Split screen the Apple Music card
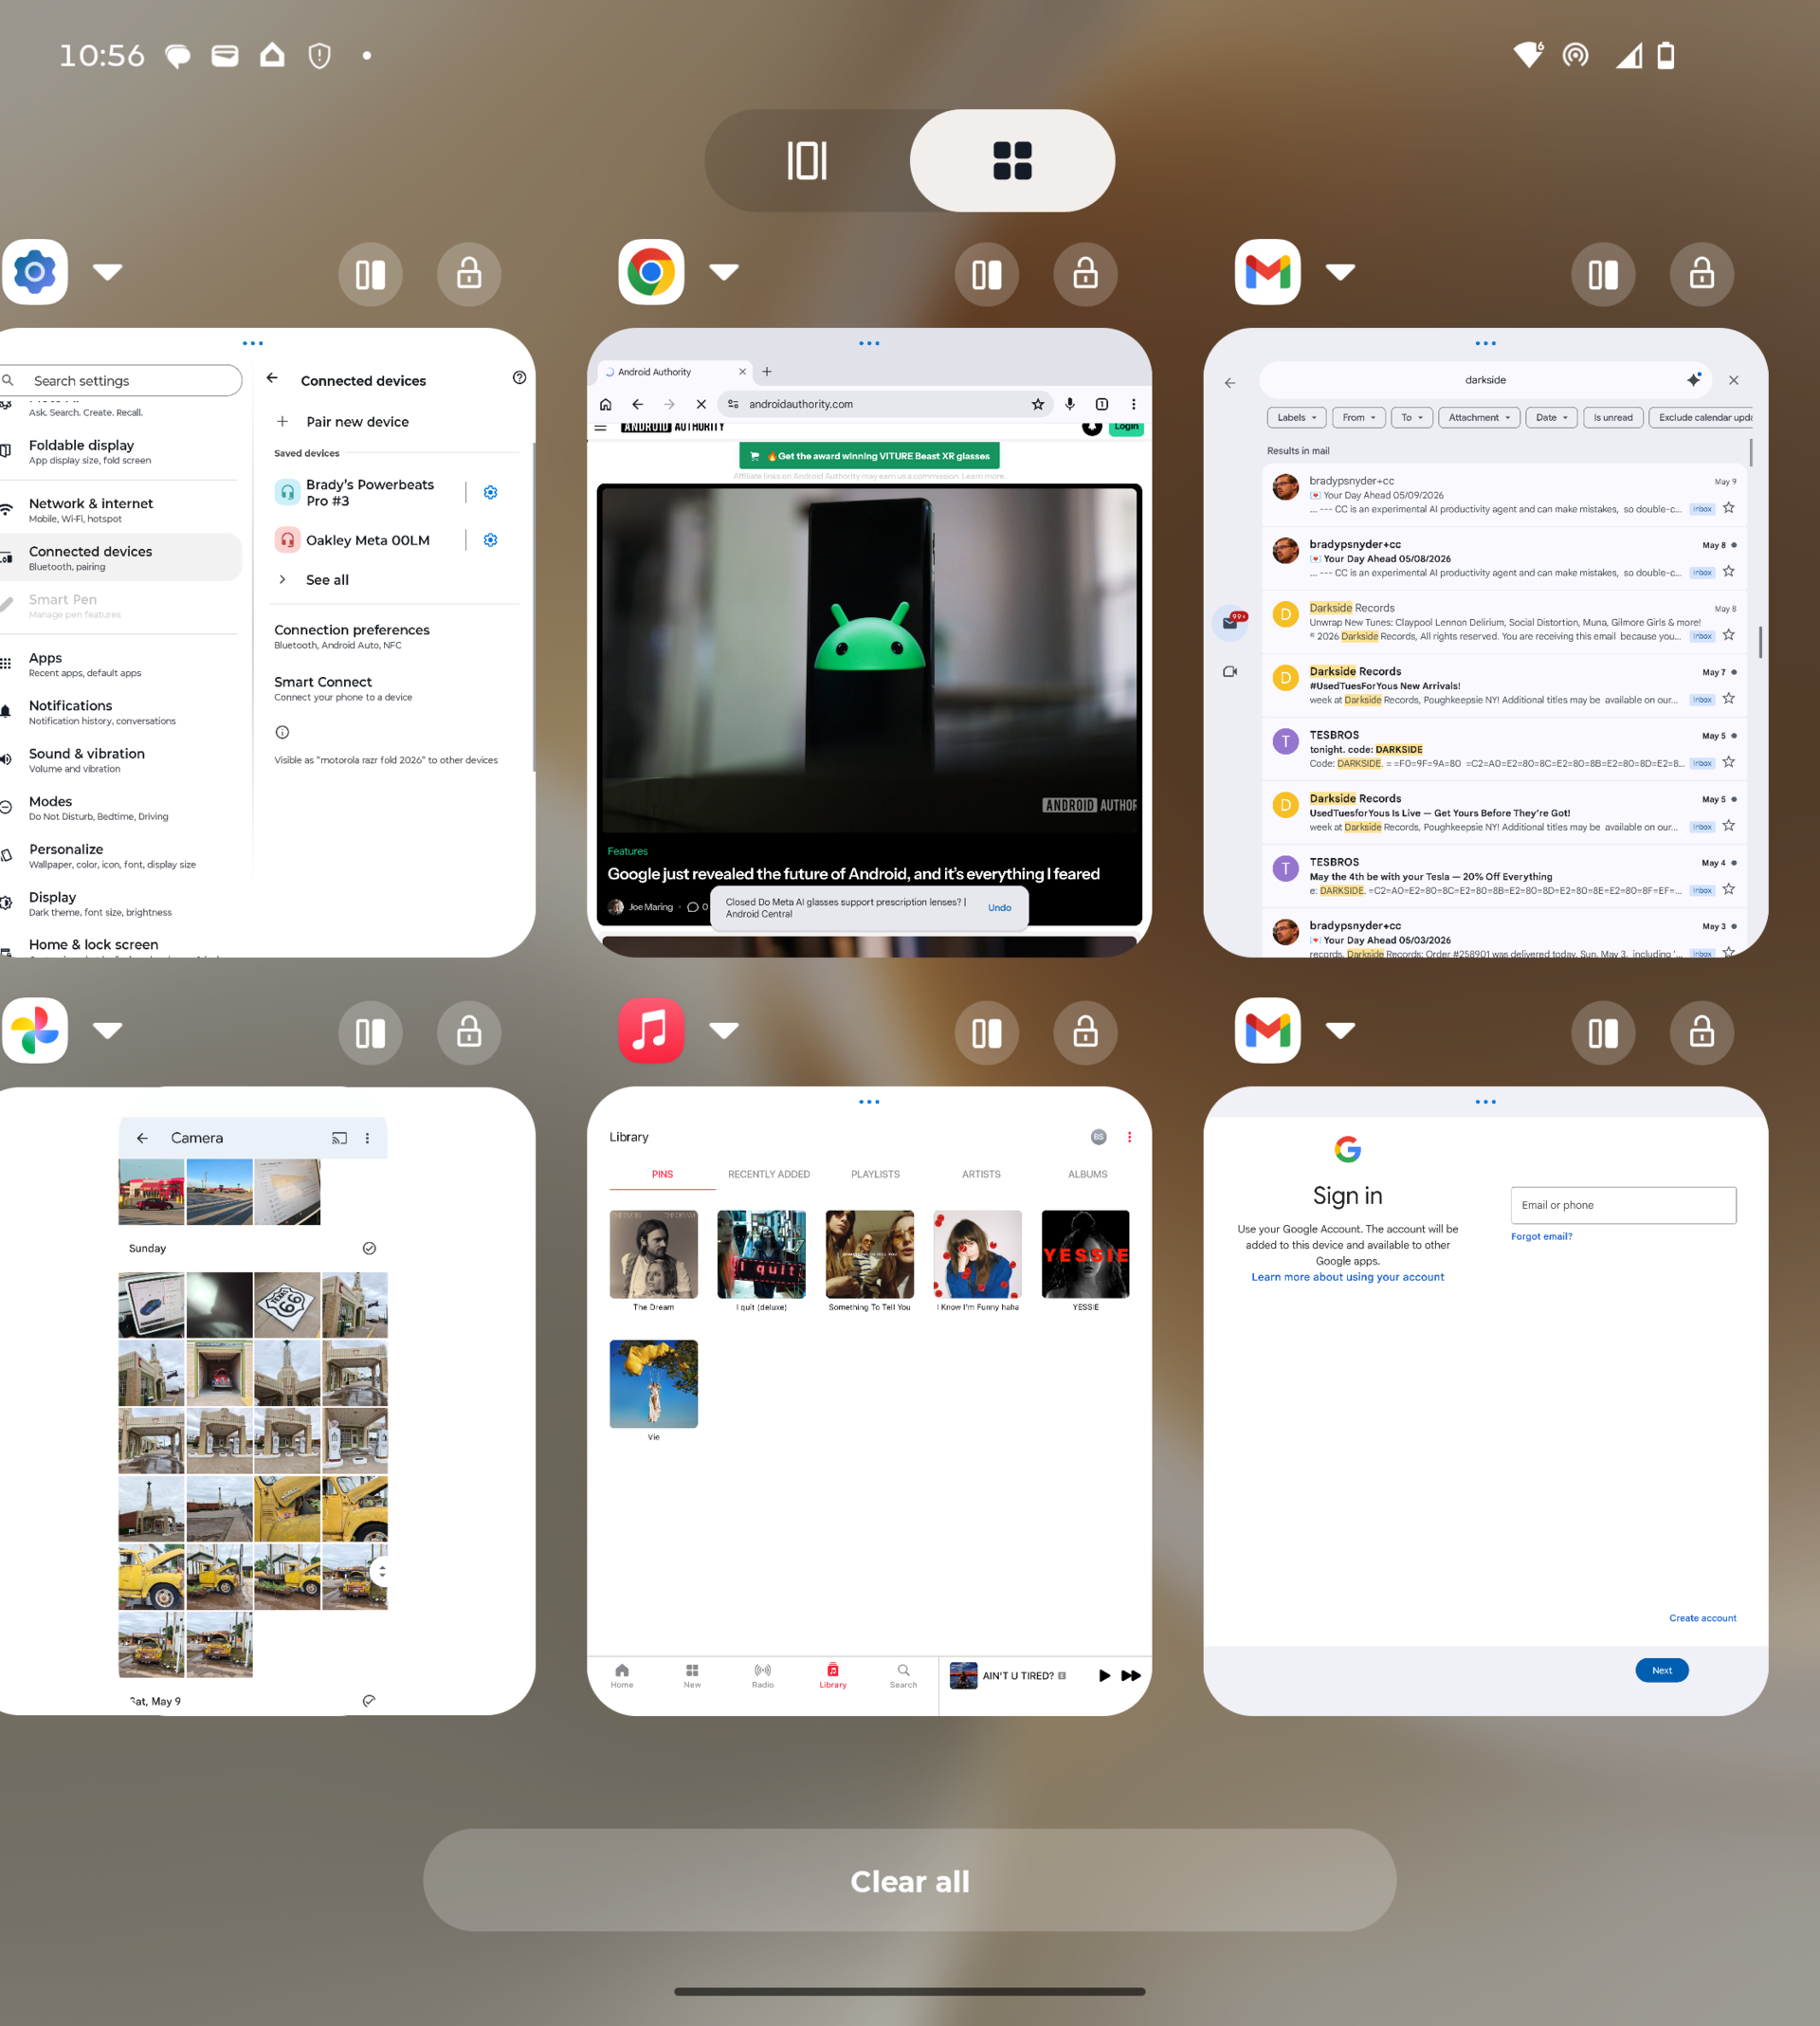 click(987, 1032)
